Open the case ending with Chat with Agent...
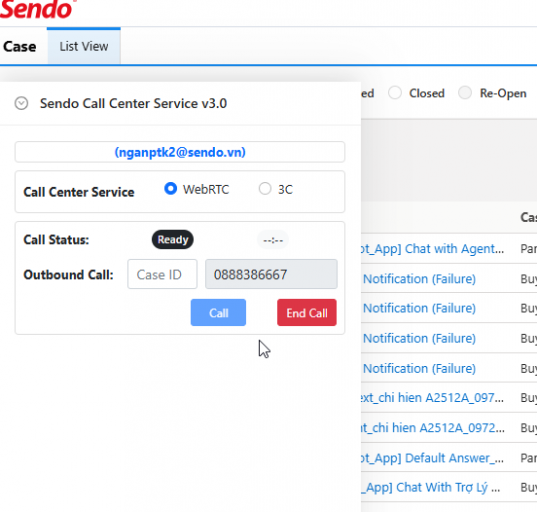Viewport: 537px width, 512px height. coord(432,249)
